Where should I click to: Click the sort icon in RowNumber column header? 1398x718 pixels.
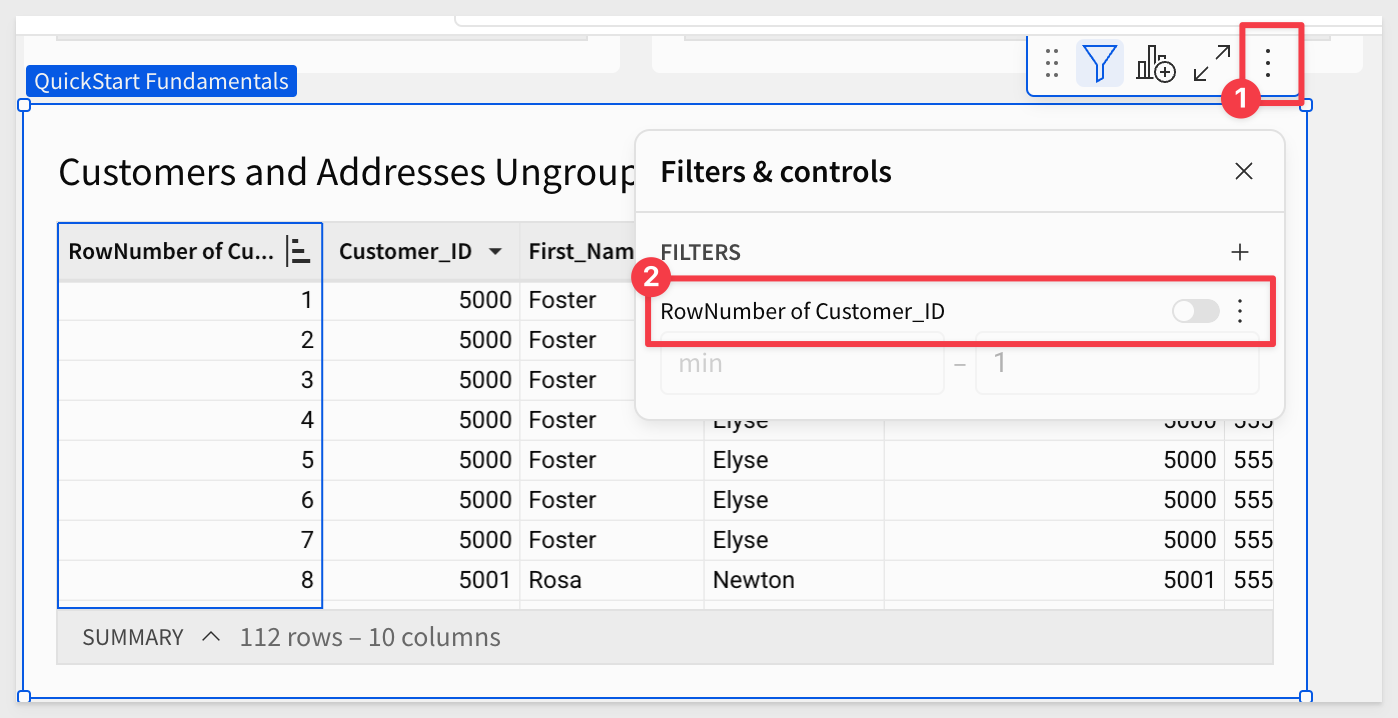298,251
